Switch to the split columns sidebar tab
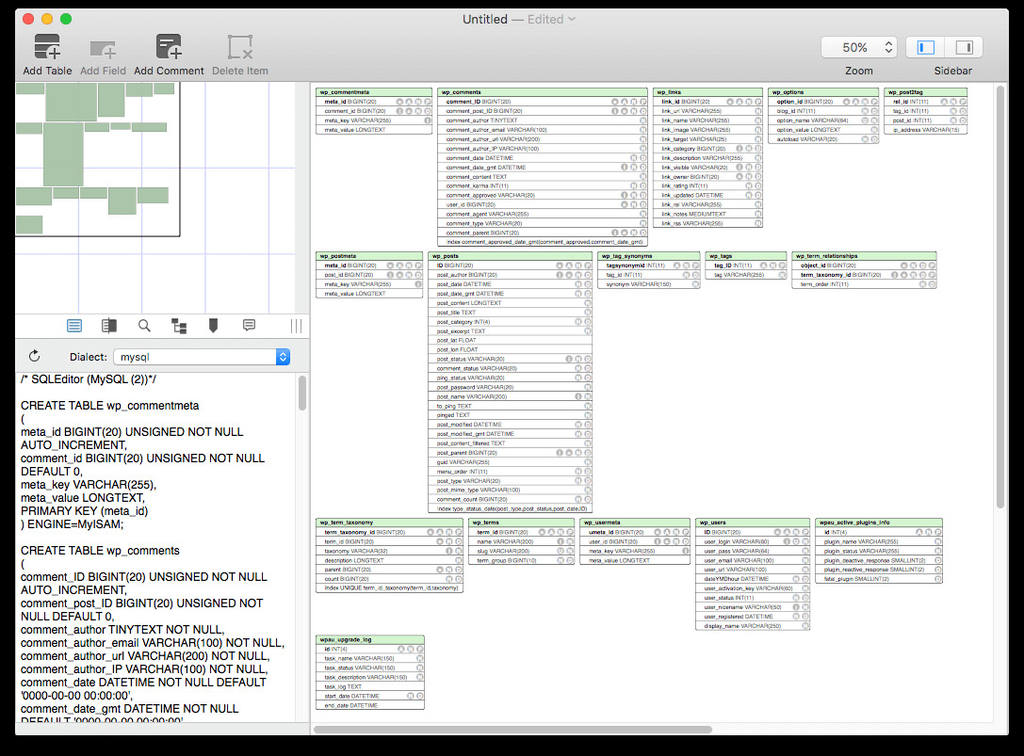 click(109, 326)
